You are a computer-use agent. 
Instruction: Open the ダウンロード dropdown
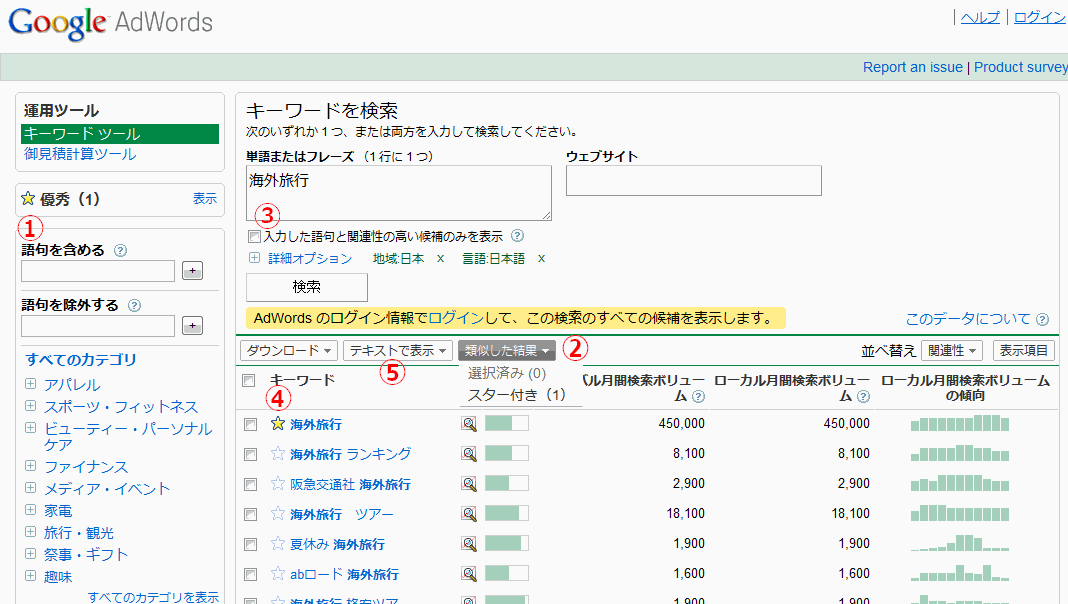click(x=289, y=351)
